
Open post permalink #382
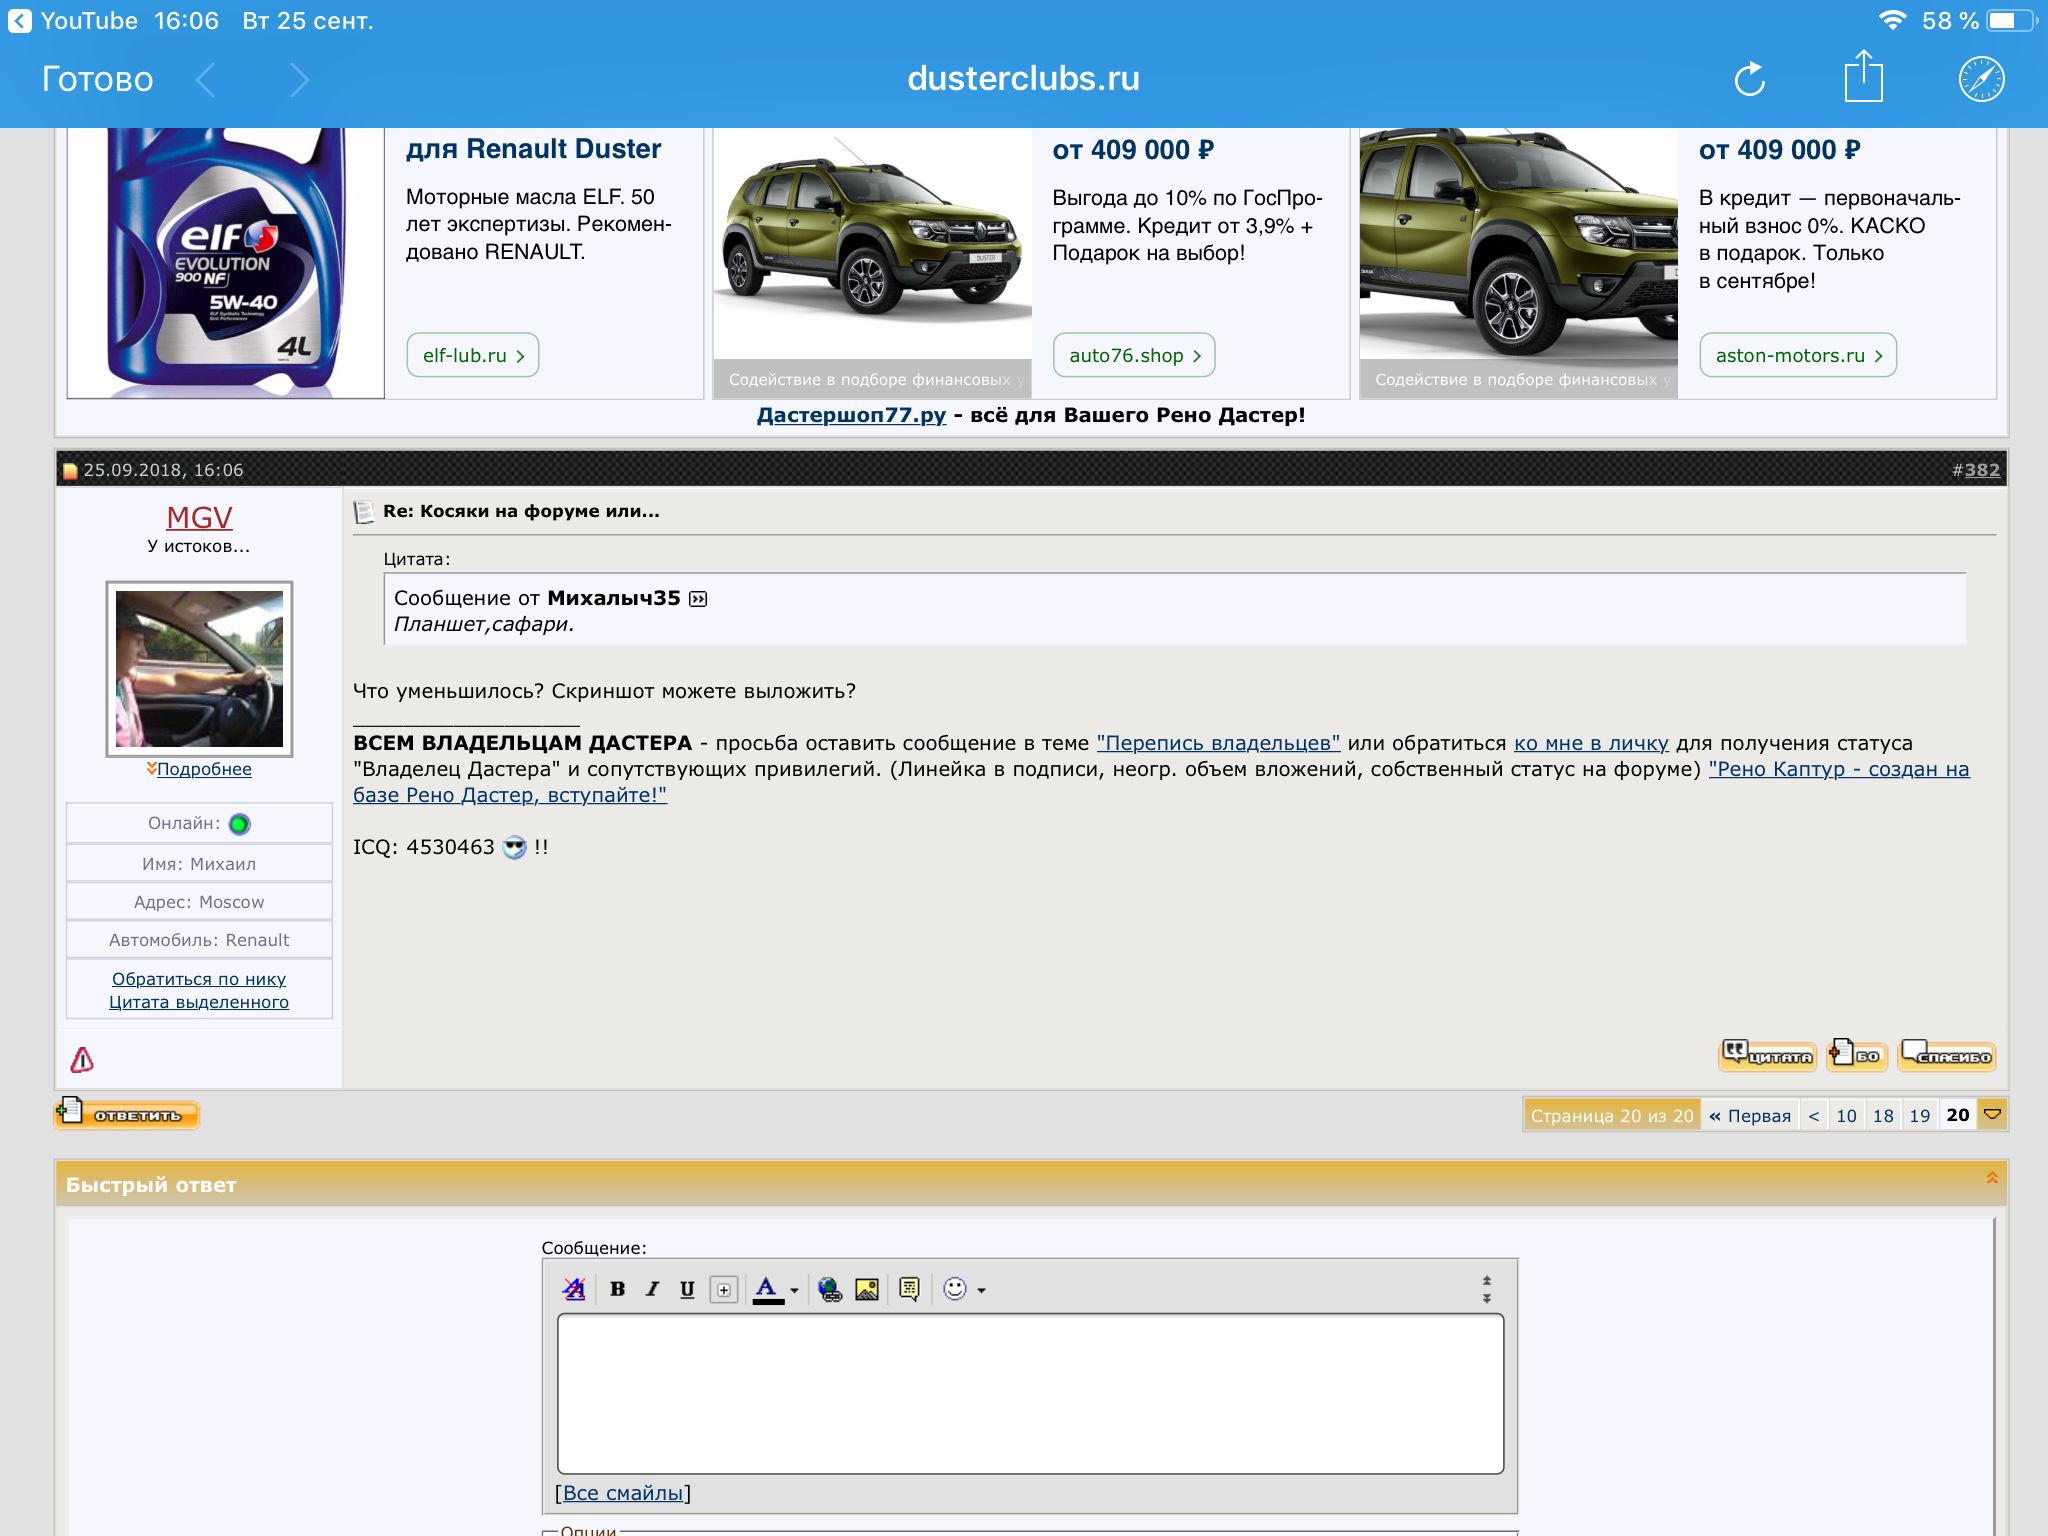[1982, 470]
